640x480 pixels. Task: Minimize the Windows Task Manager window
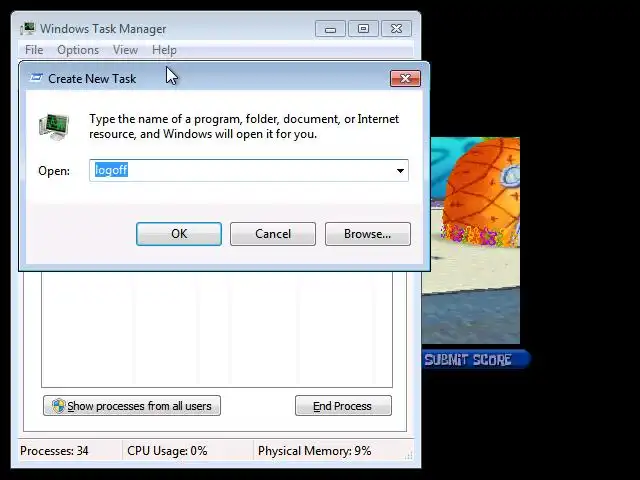[x=330, y=29]
